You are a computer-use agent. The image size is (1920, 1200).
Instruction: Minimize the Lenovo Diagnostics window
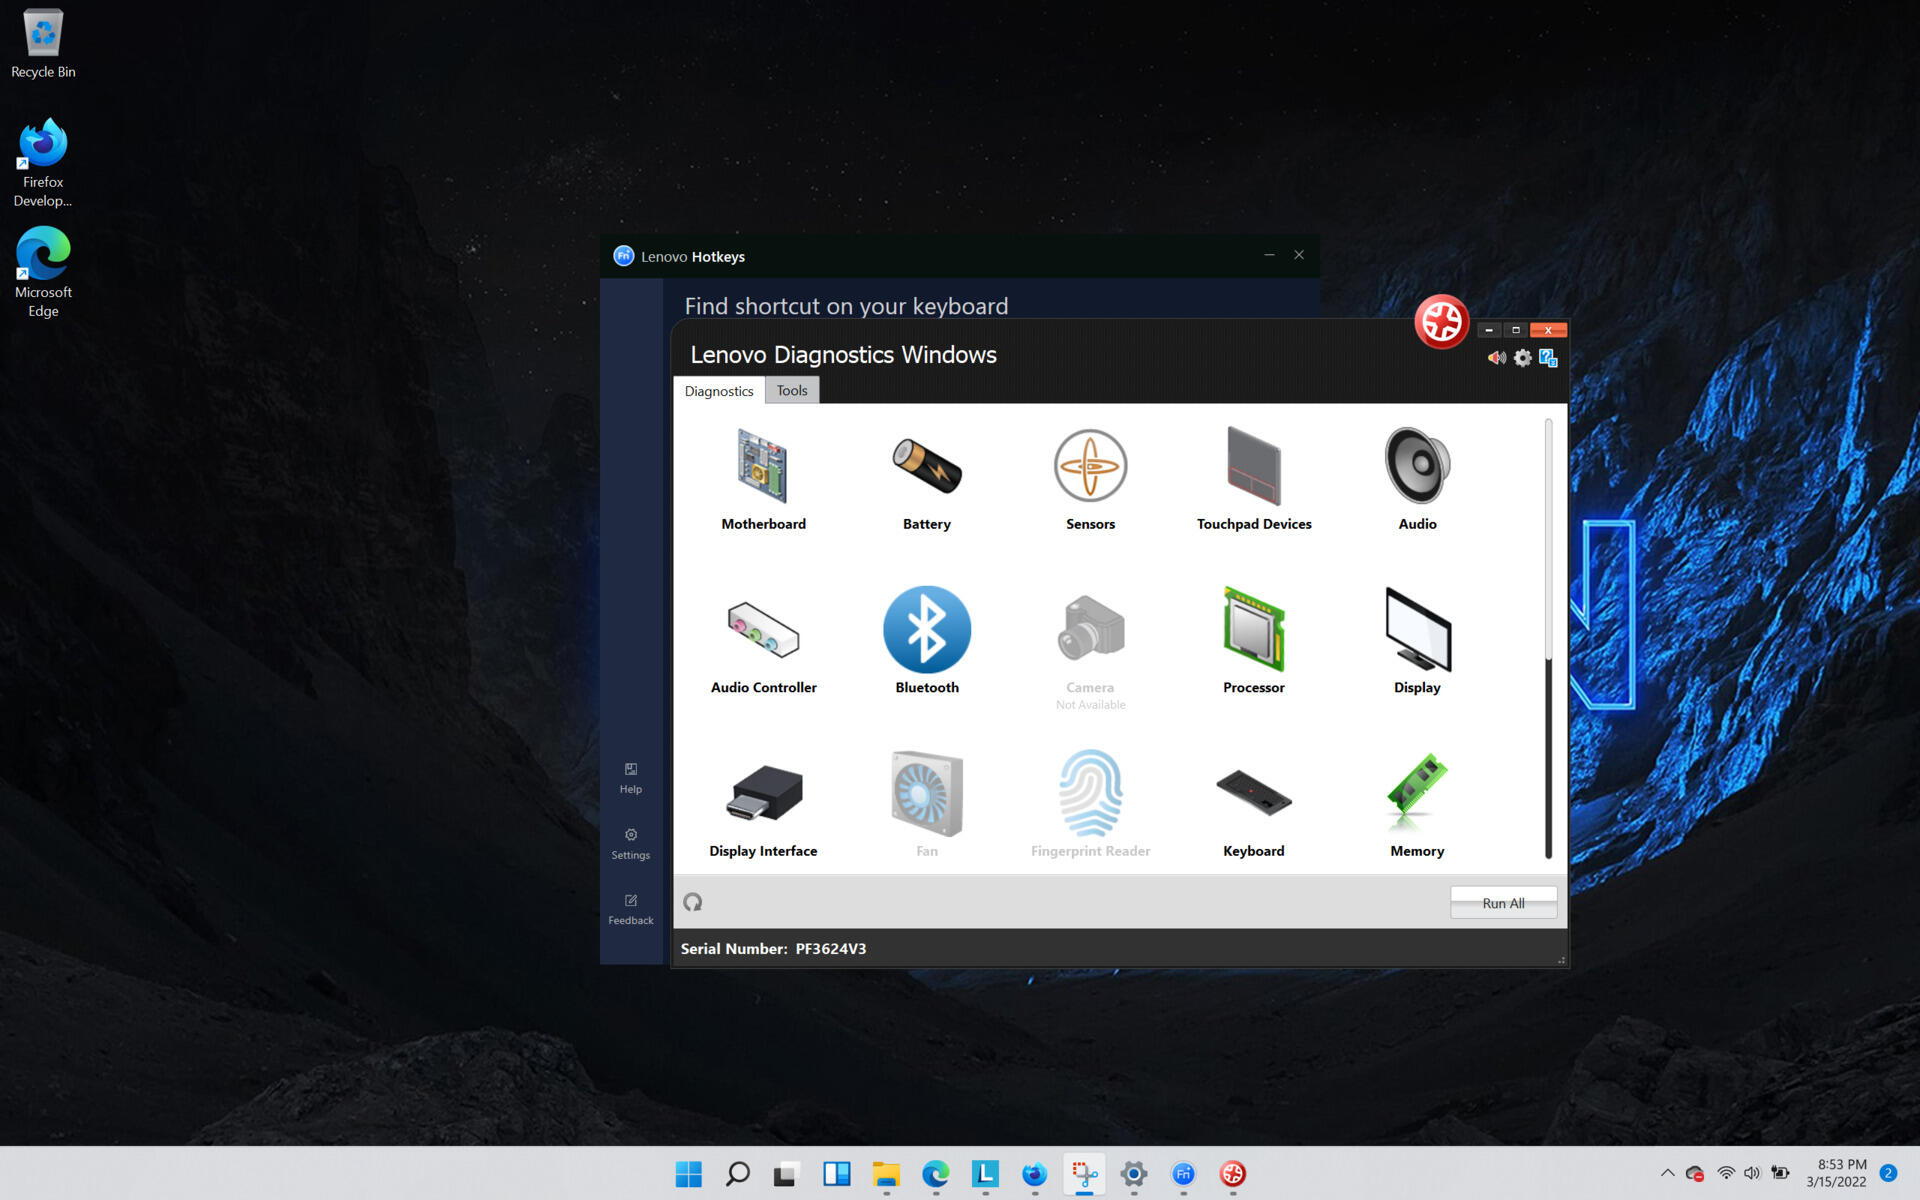1489,330
